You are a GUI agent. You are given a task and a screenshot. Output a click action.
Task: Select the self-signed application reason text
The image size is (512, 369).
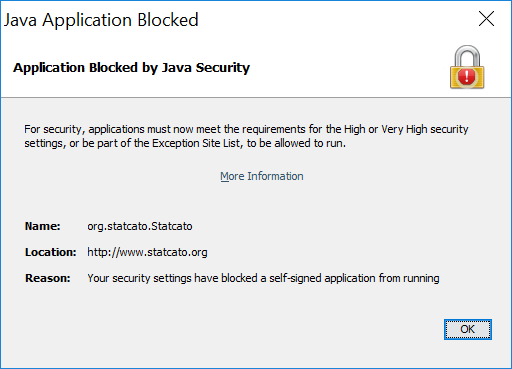click(263, 278)
